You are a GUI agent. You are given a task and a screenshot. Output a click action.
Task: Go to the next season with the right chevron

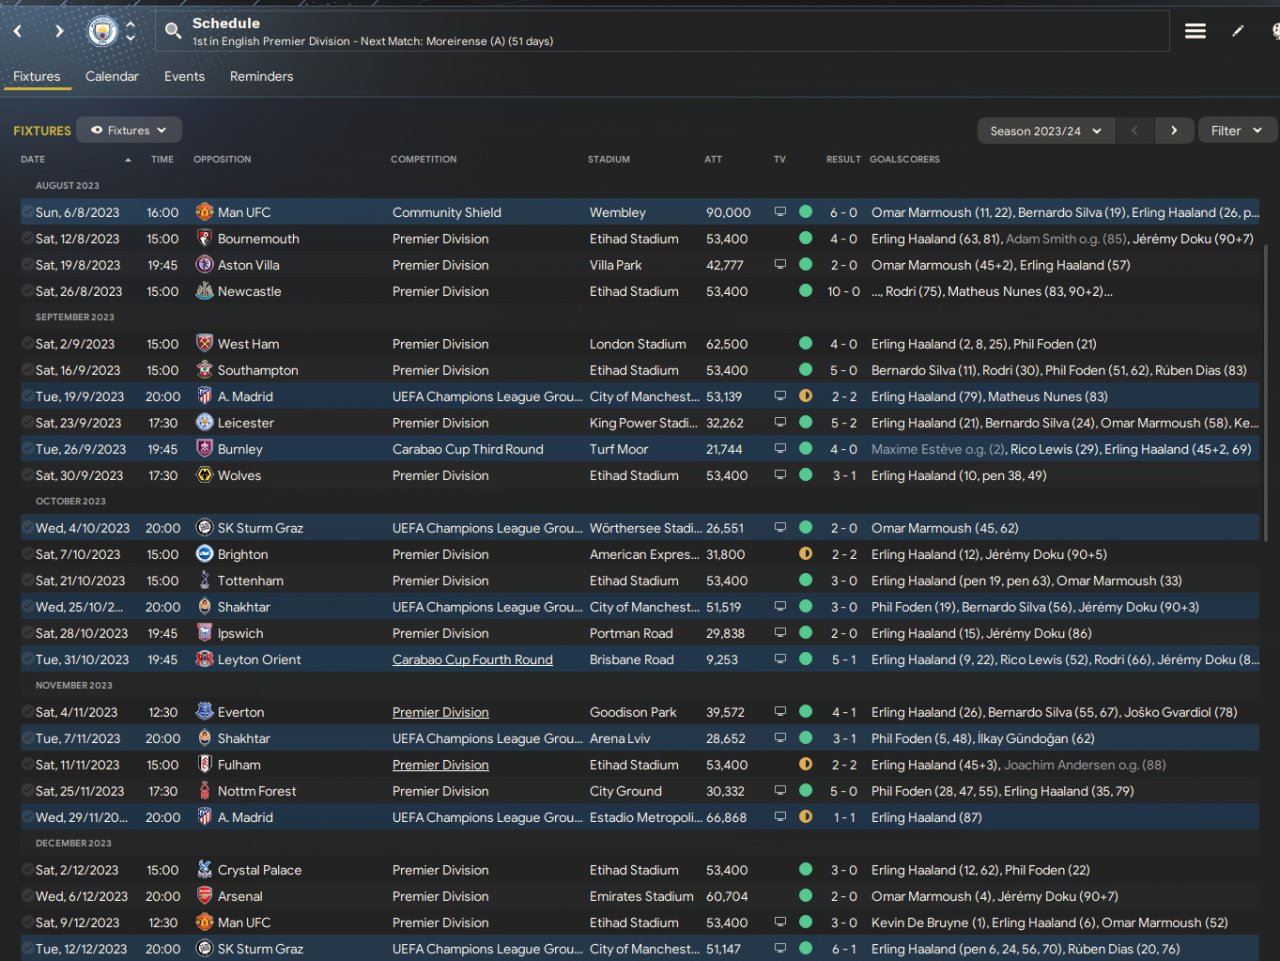click(x=1174, y=131)
